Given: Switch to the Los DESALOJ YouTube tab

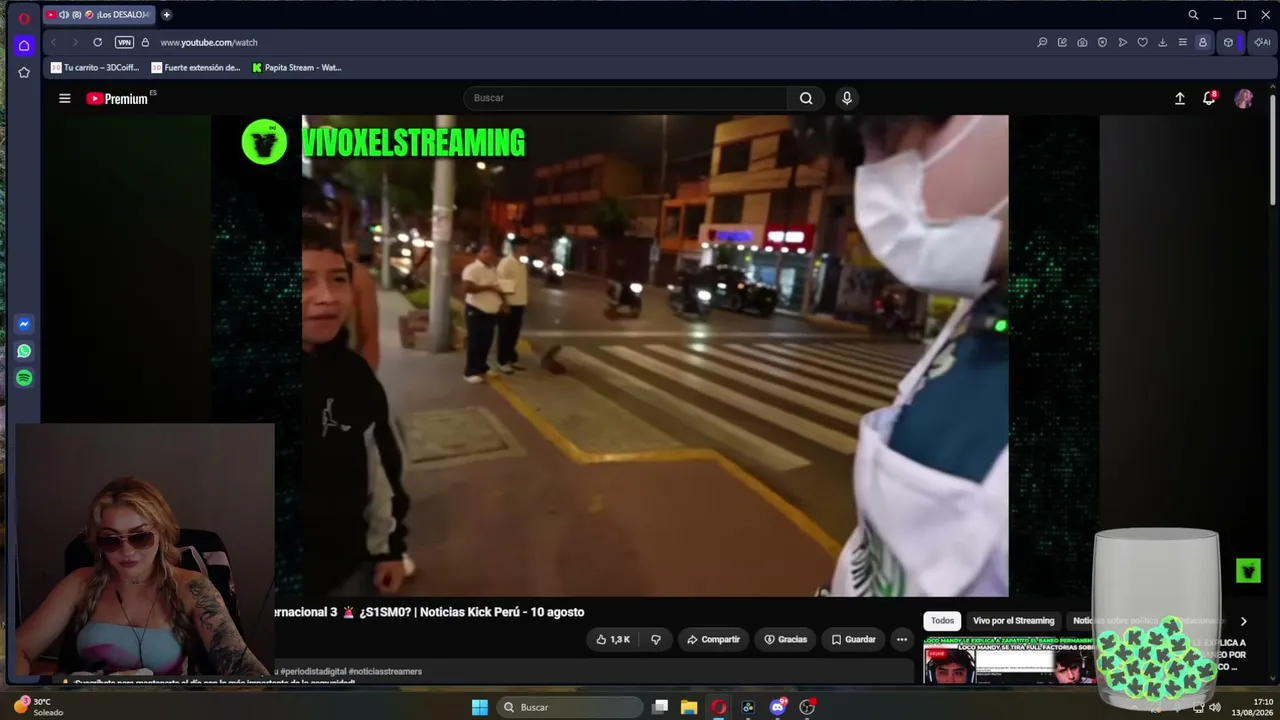Looking at the screenshot, I should click(x=98, y=15).
